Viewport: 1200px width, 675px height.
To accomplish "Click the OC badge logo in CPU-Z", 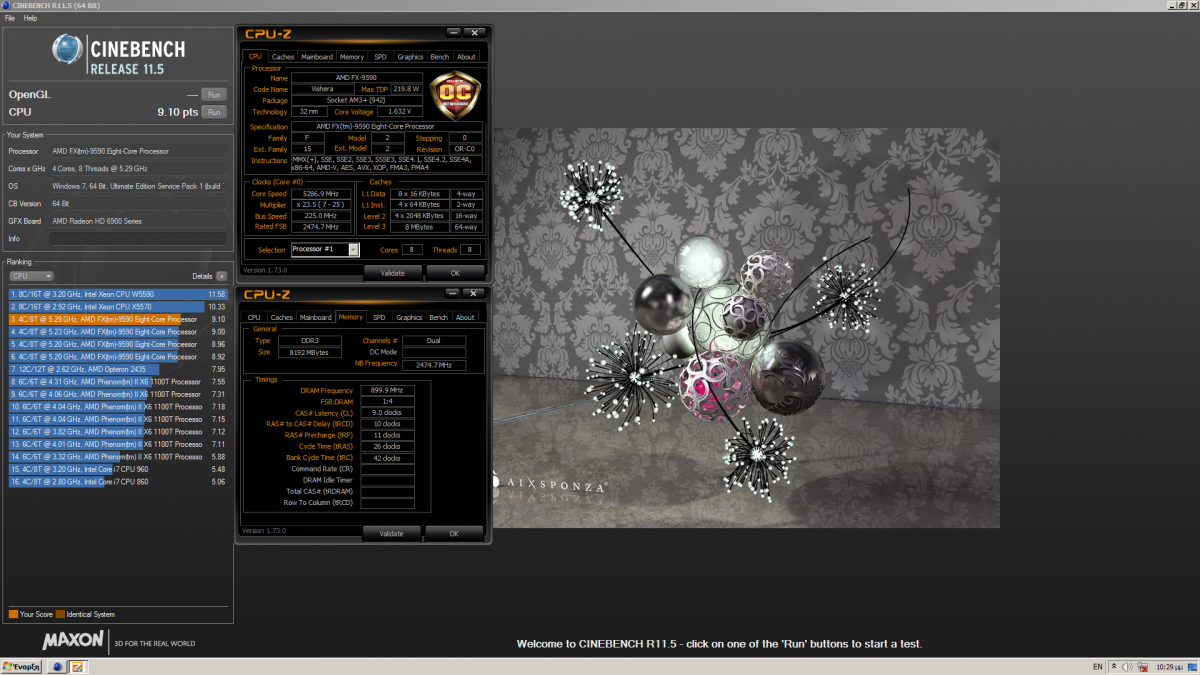I will (455, 96).
